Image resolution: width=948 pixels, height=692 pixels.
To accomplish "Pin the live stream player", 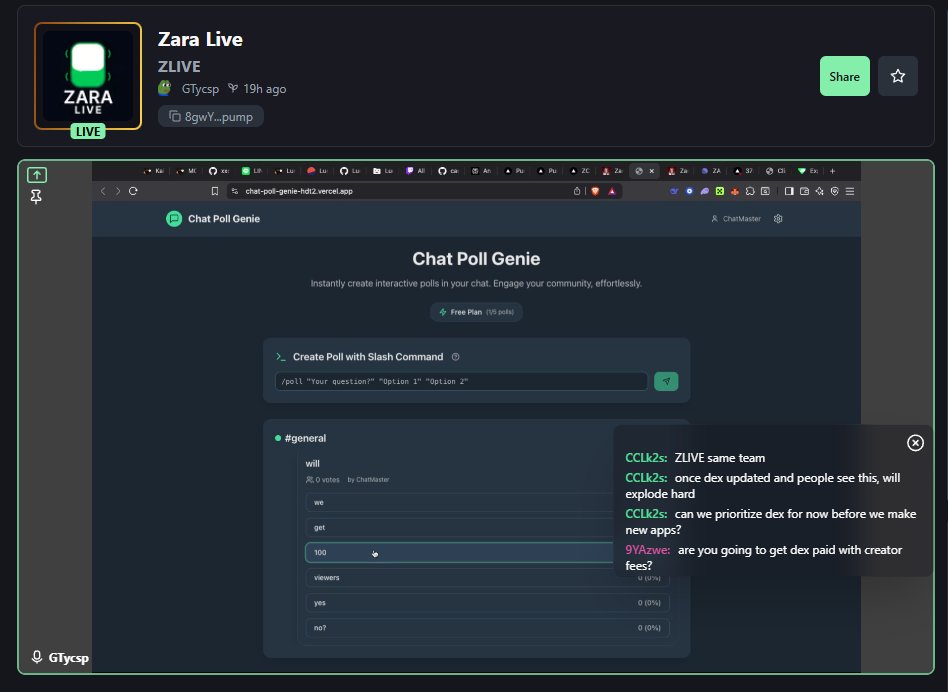I will tap(36, 197).
